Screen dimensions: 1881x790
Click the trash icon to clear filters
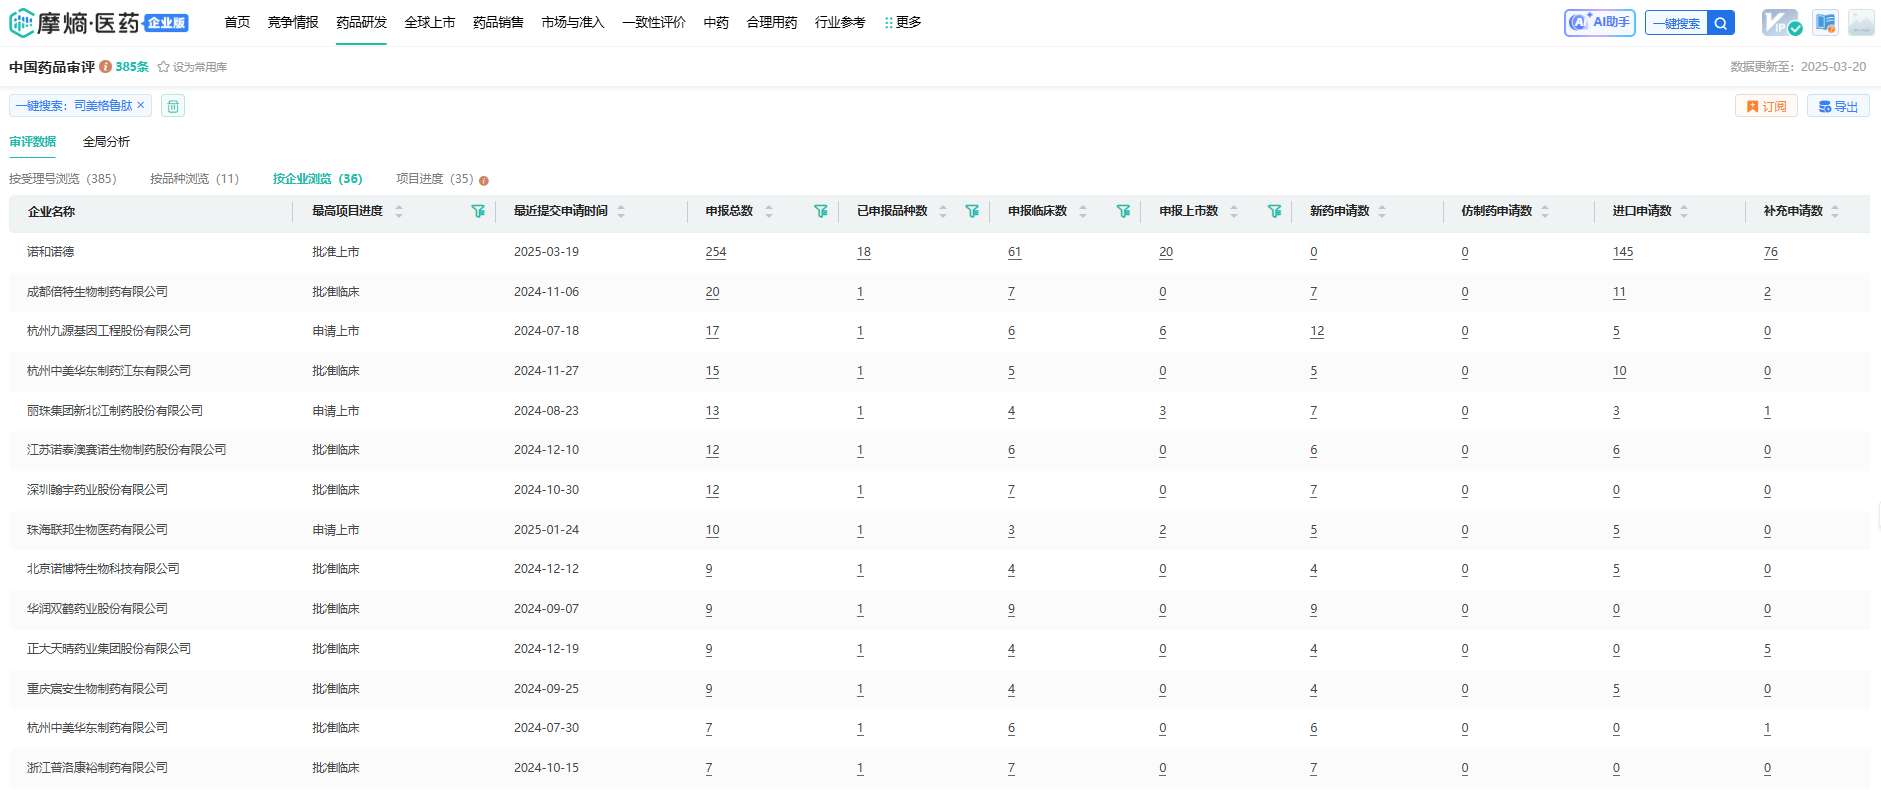click(173, 106)
